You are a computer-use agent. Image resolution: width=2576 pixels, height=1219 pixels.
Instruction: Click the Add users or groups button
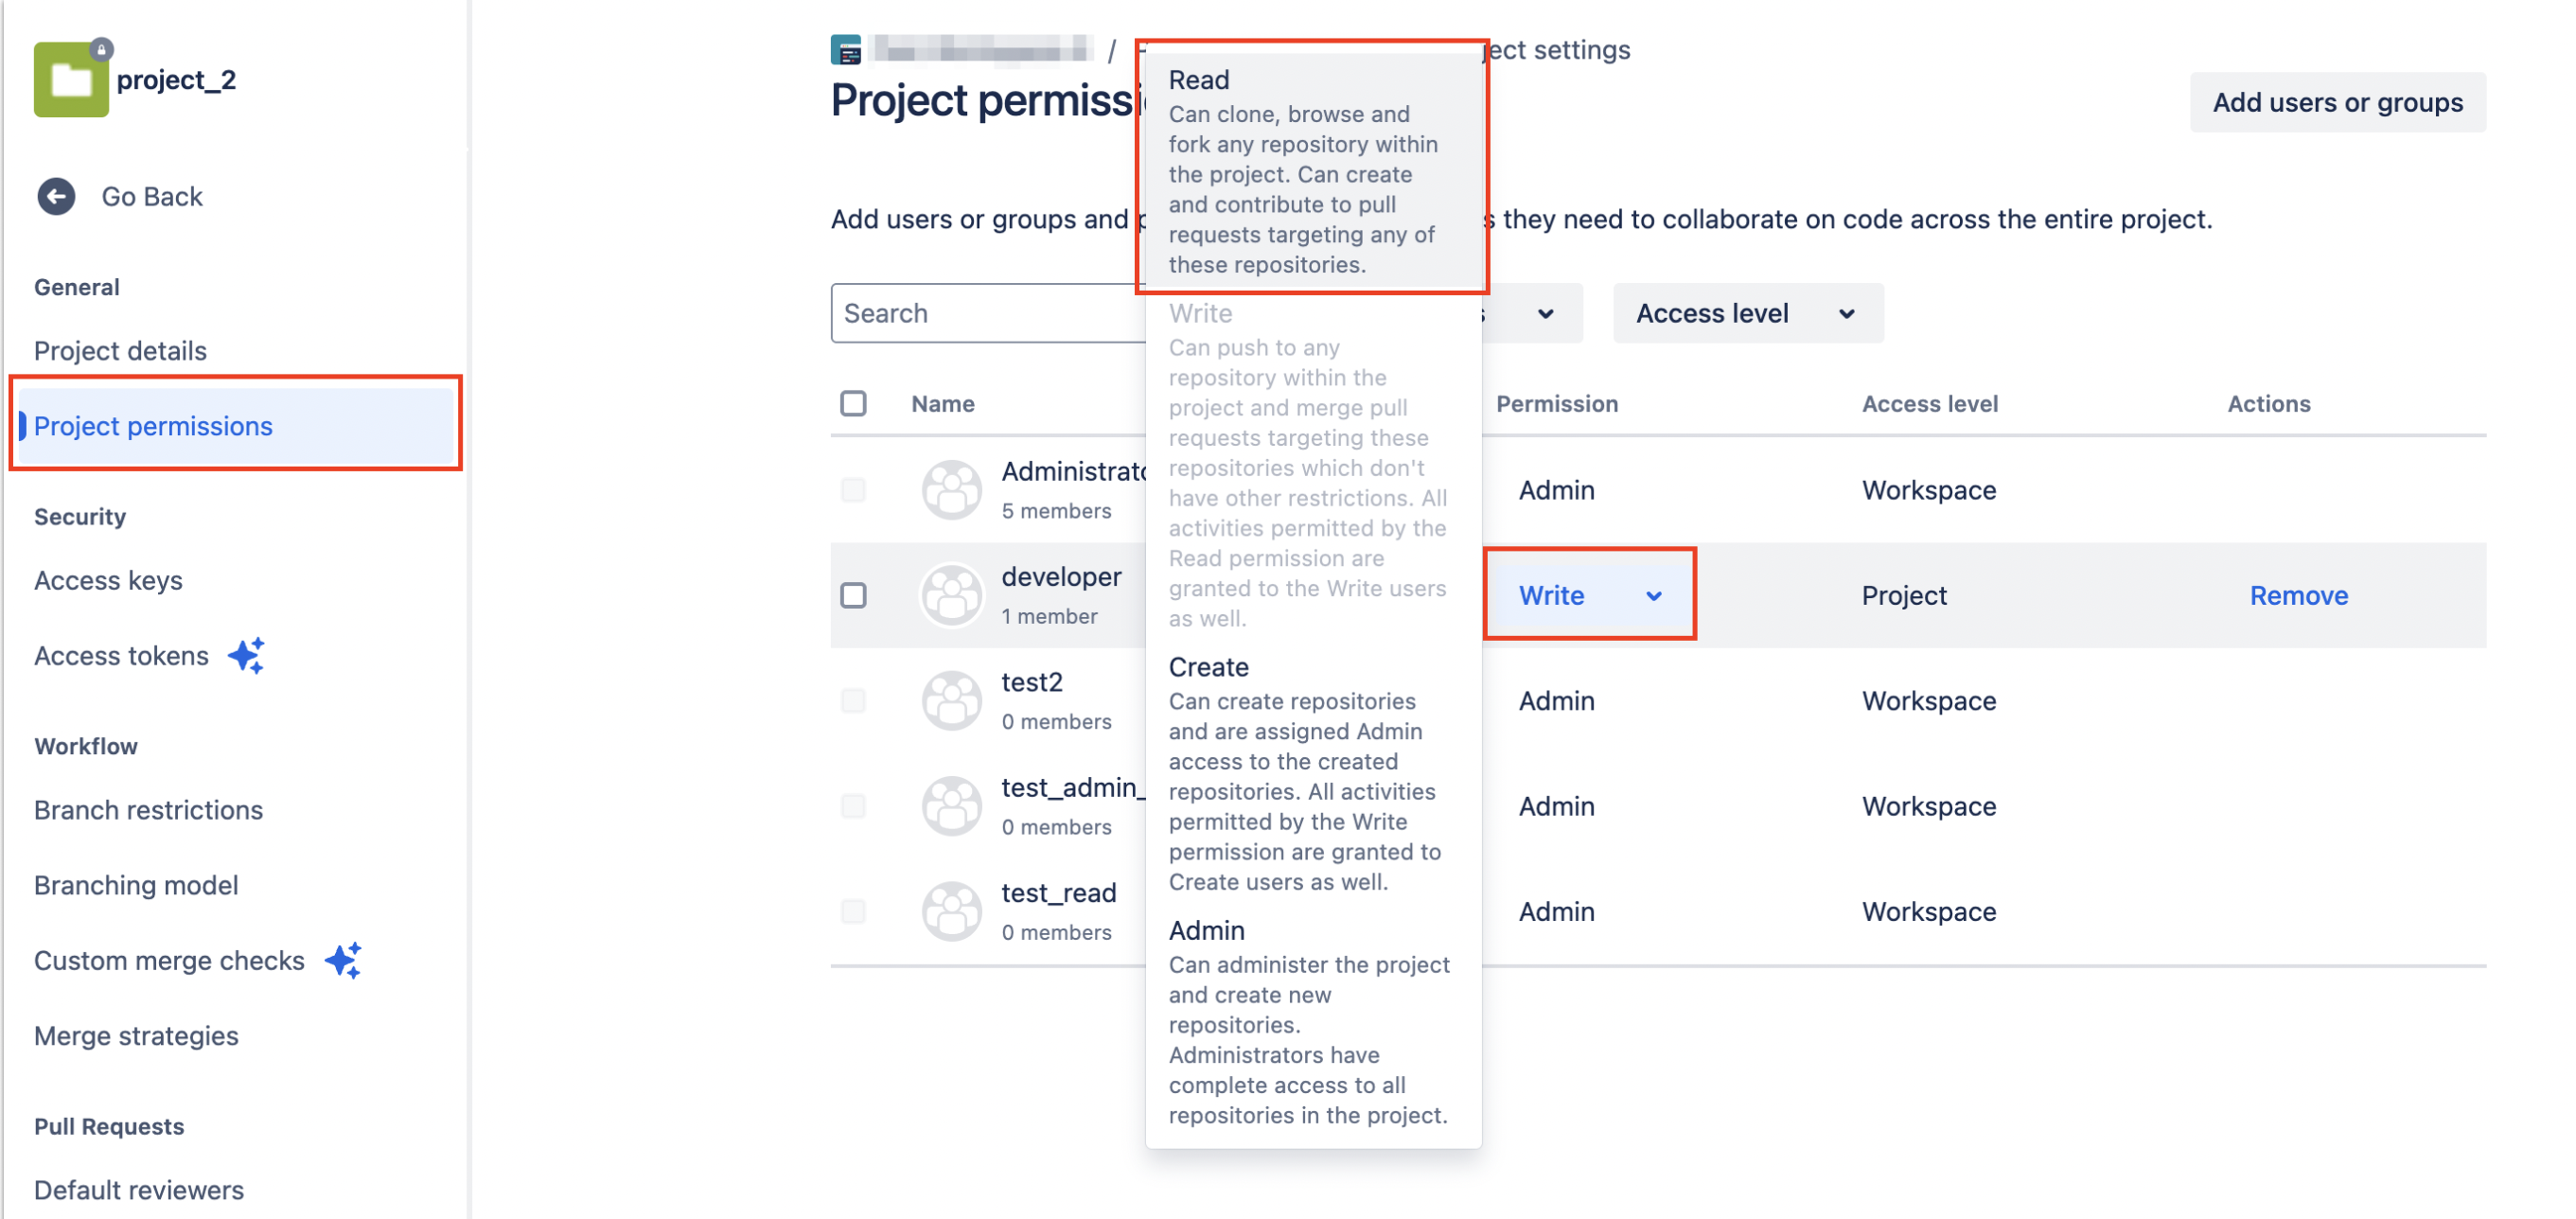pos(2338,101)
